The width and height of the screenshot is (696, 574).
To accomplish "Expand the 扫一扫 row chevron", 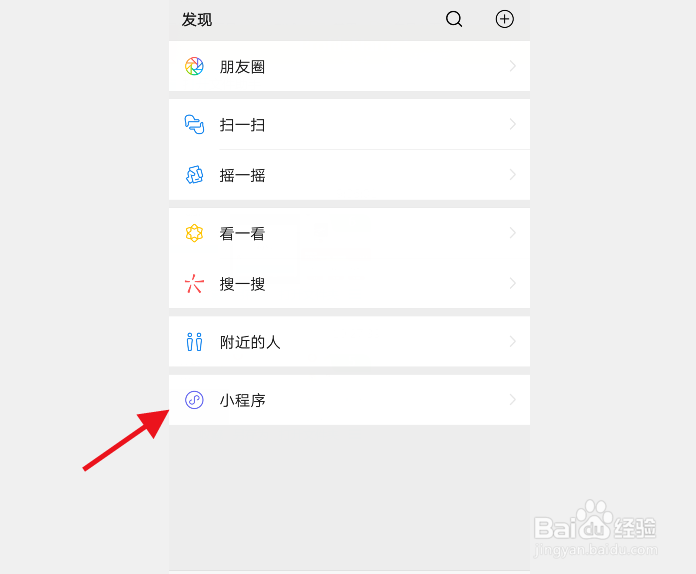I will (513, 124).
